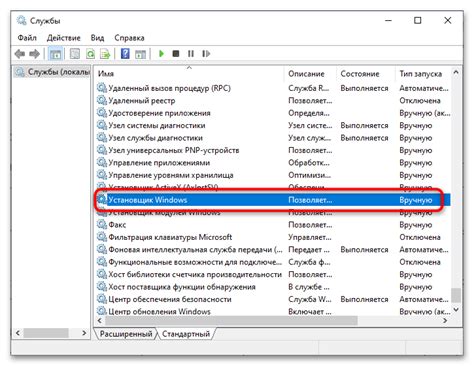Open the Действие menu
Screen dimensions: 474x366
64,38
